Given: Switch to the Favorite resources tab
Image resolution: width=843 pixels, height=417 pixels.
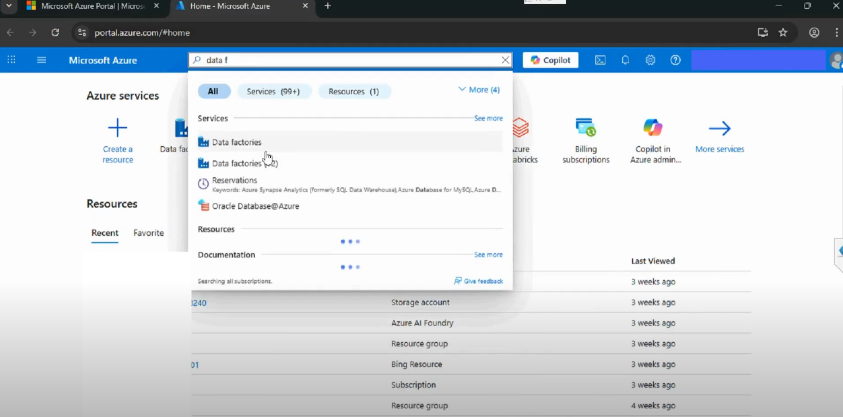Looking at the screenshot, I should click(148, 233).
